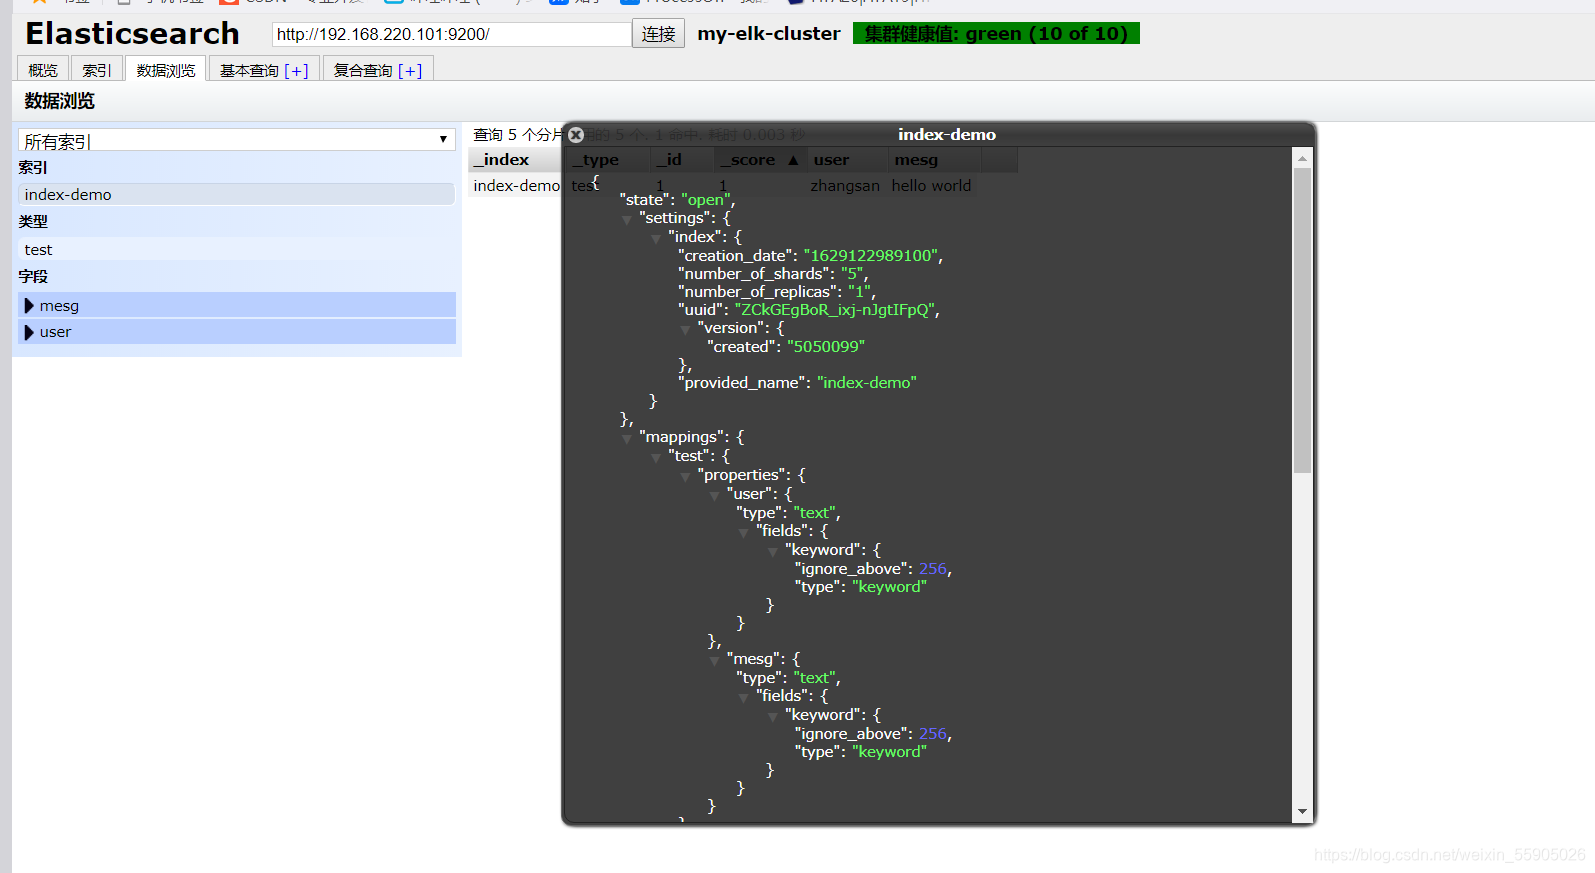This screenshot has height=873, width=1595.
Task: Collapse the "mappings" JSON node
Action: [627, 438]
